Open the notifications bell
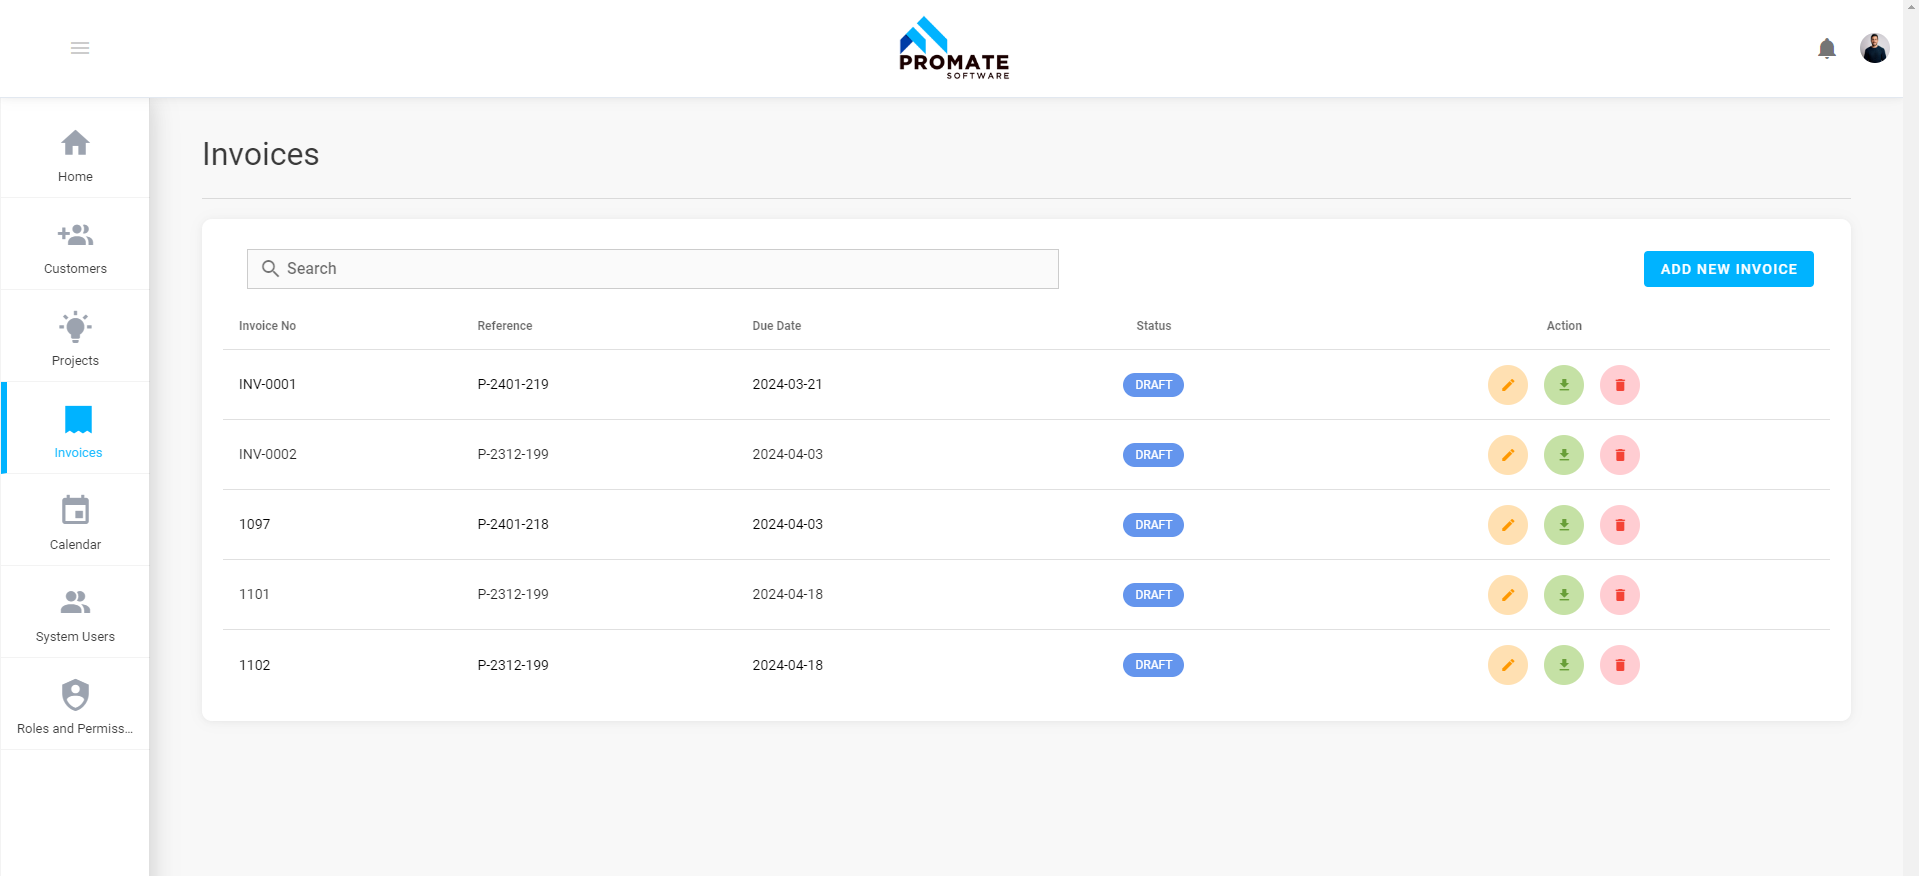Image resolution: width=1919 pixels, height=876 pixels. pyautogui.click(x=1826, y=48)
